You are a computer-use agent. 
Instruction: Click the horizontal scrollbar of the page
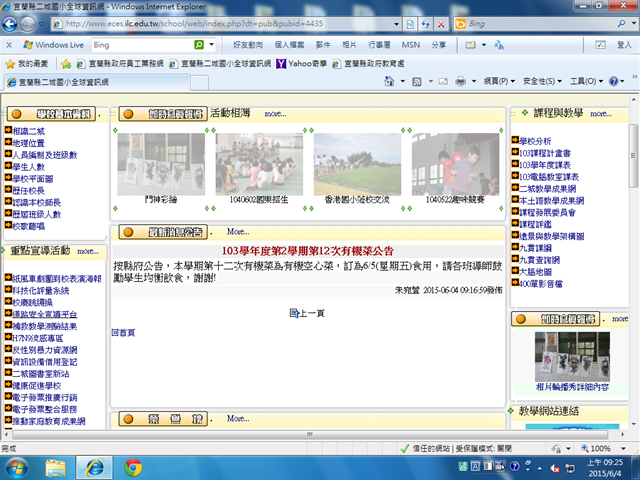click(310, 434)
